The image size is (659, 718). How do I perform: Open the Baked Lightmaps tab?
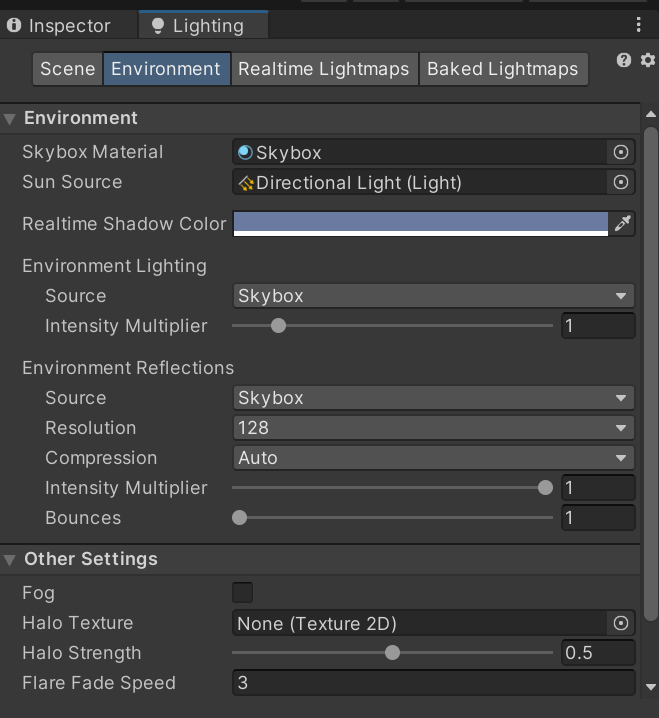coord(503,69)
